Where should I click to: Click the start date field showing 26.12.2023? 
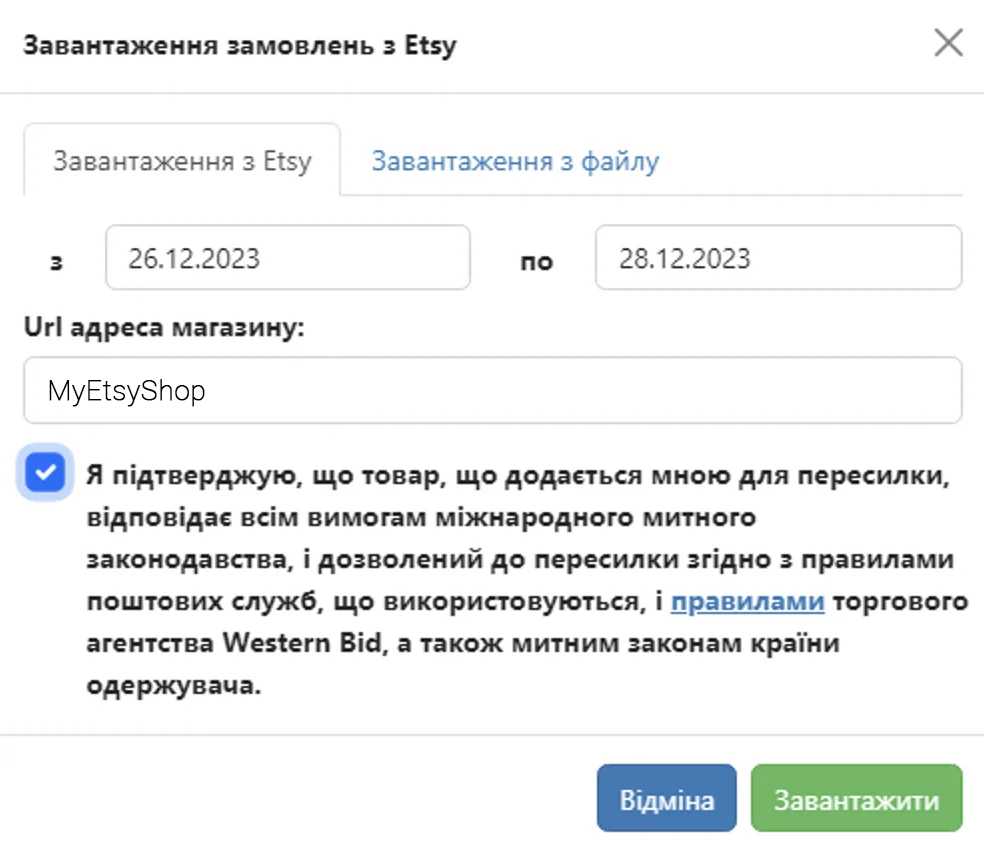pyautogui.click(x=287, y=257)
